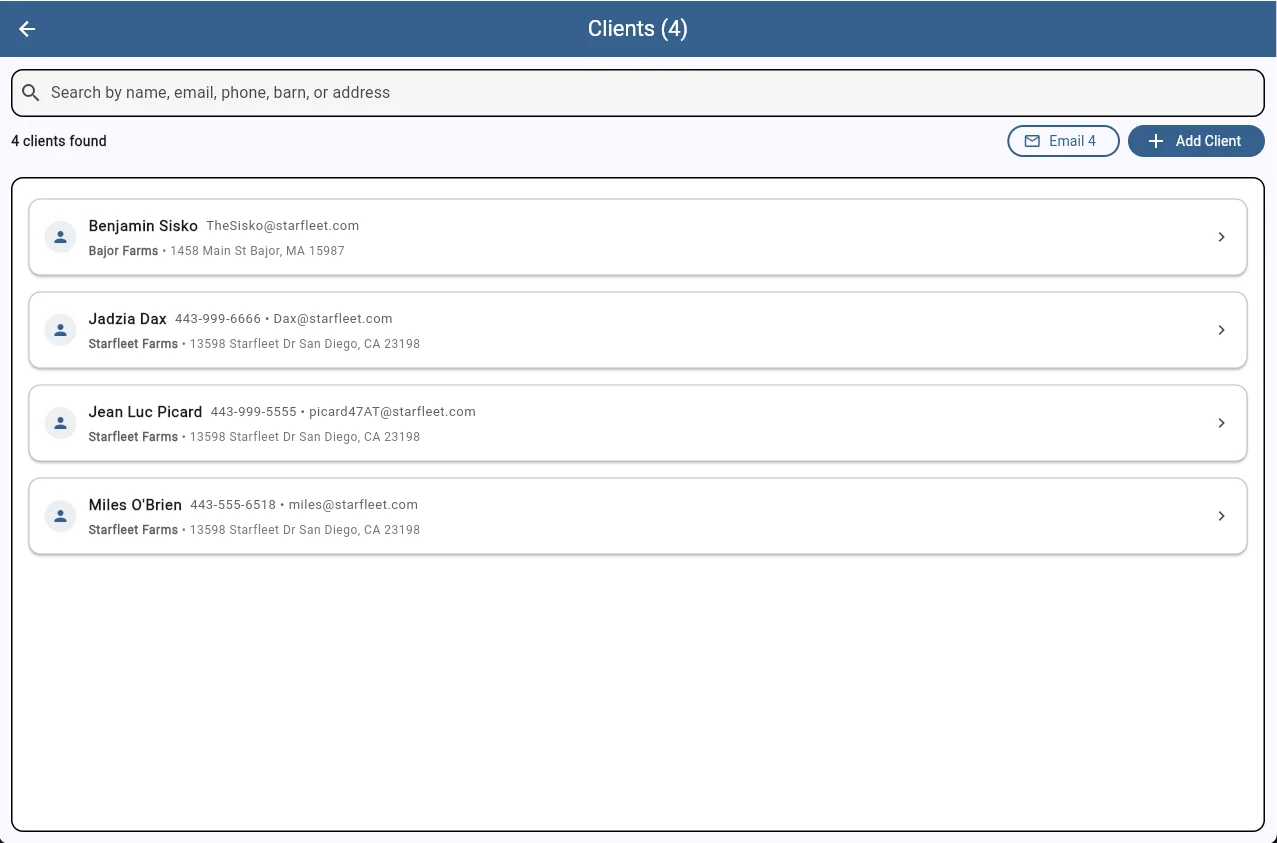Open email link TheSisko@starfleet.com
Screen dimensions: 1277x843
(282, 225)
